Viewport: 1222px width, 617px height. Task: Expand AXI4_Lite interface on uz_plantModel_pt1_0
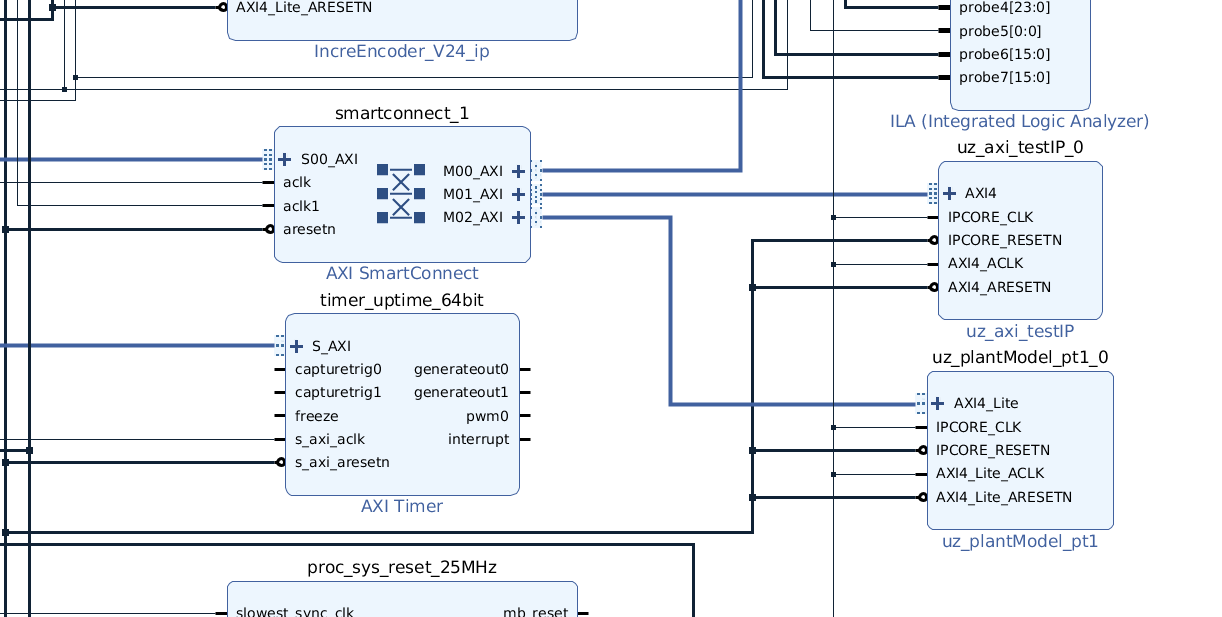pyautogui.click(x=938, y=403)
